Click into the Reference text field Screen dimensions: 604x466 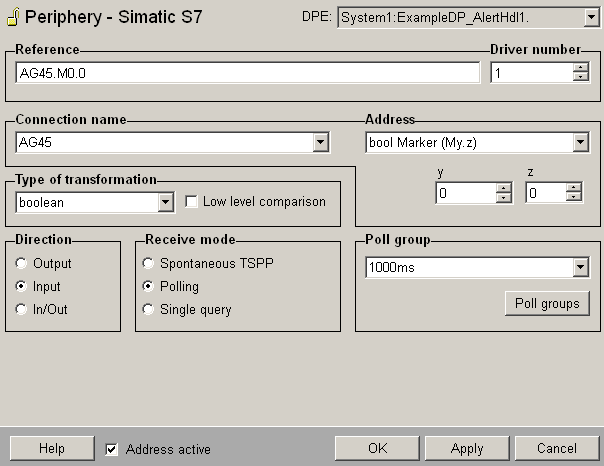click(x=248, y=73)
